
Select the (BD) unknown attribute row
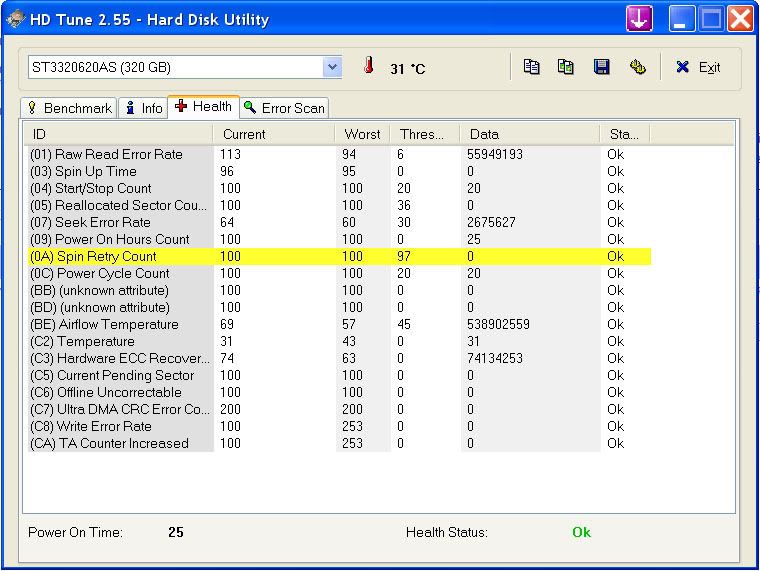coord(339,307)
